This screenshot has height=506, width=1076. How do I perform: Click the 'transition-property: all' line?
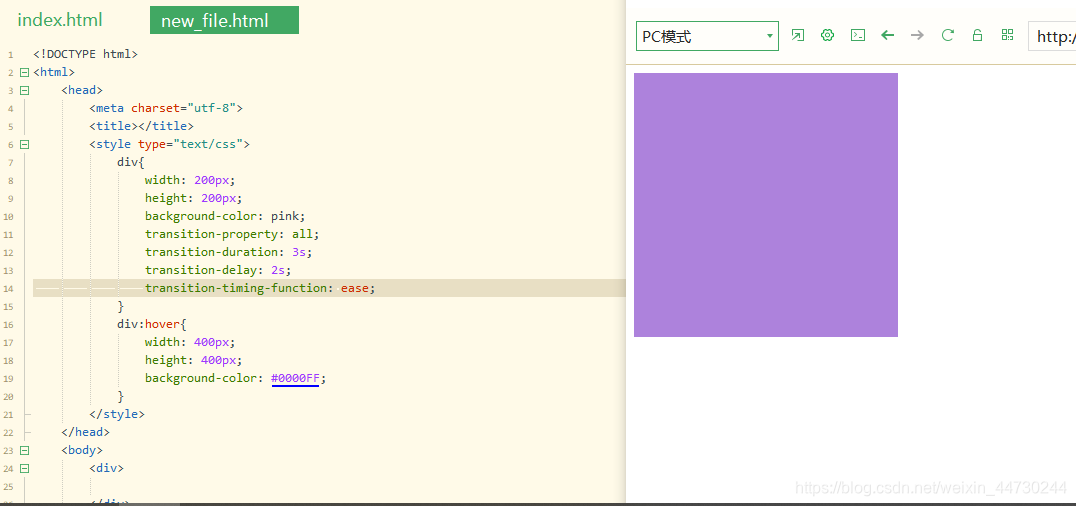[x=232, y=234]
